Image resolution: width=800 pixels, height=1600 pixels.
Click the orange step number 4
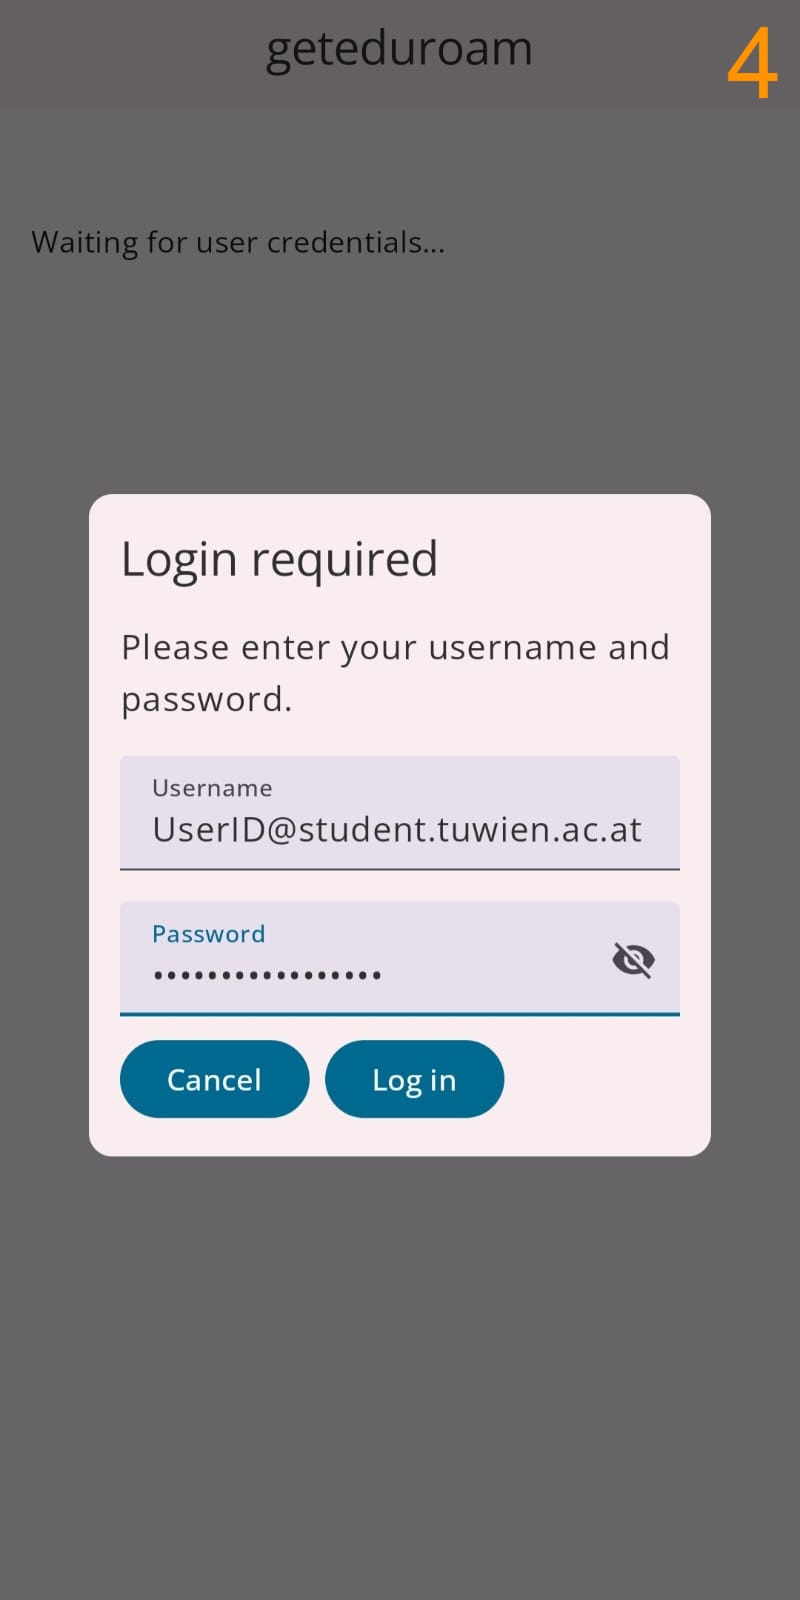(752, 64)
